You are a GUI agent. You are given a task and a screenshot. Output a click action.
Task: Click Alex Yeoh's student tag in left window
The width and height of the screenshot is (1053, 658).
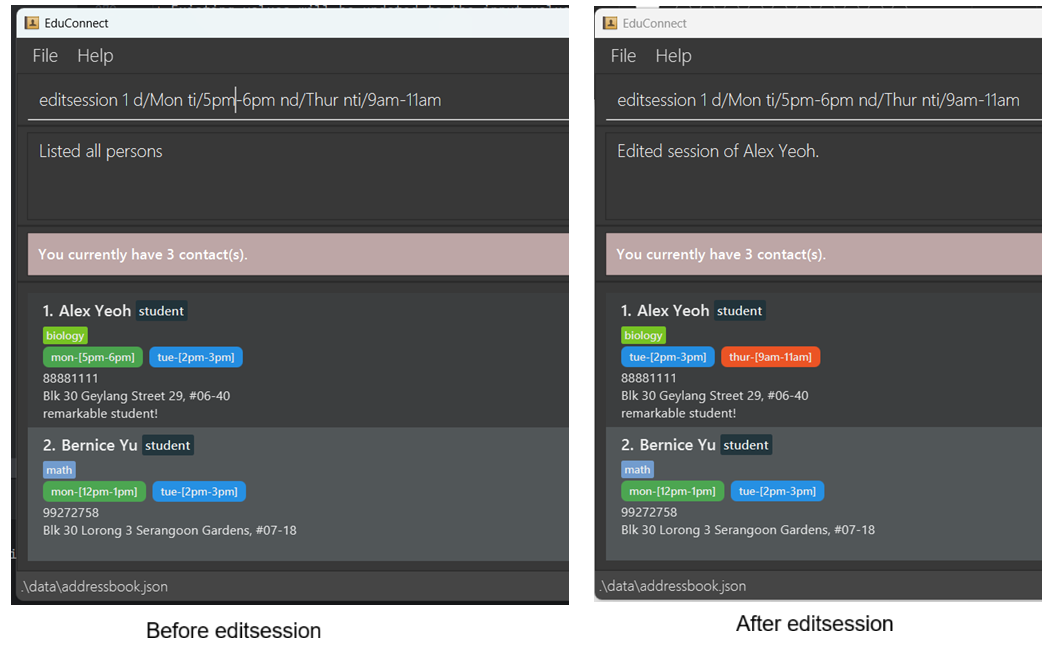161,311
